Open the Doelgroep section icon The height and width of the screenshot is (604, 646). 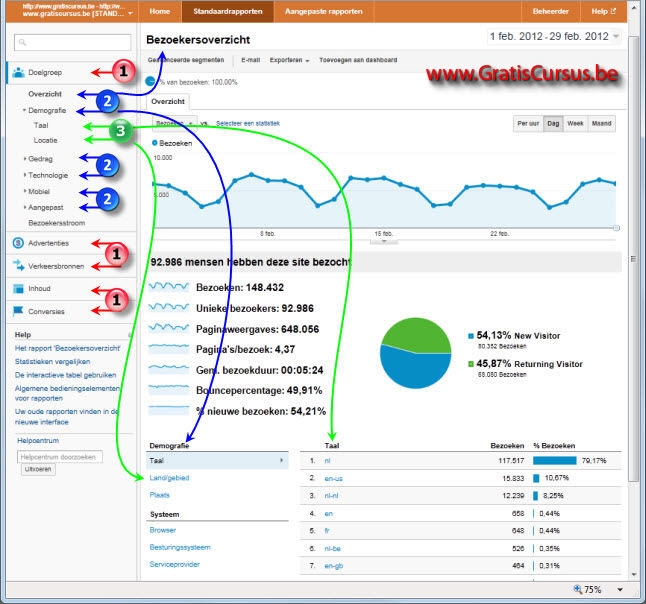point(19,73)
